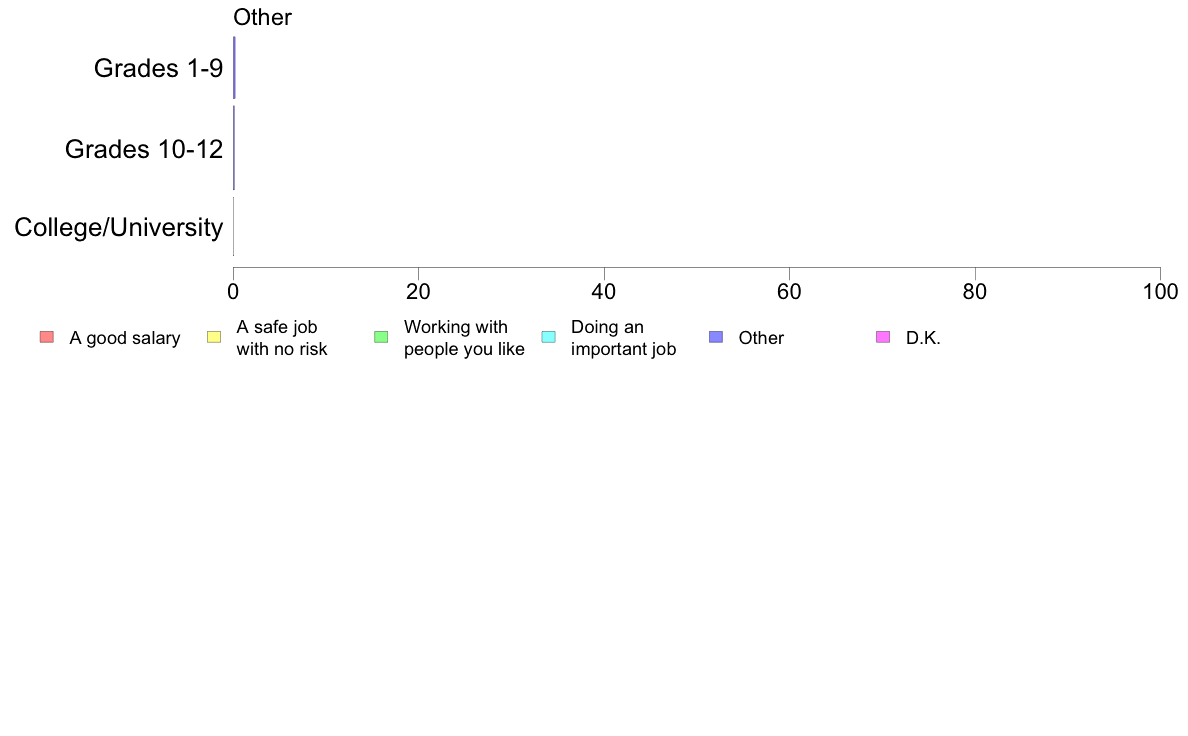Click the magenta 'D.K.' legend swatch

click(883, 337)
